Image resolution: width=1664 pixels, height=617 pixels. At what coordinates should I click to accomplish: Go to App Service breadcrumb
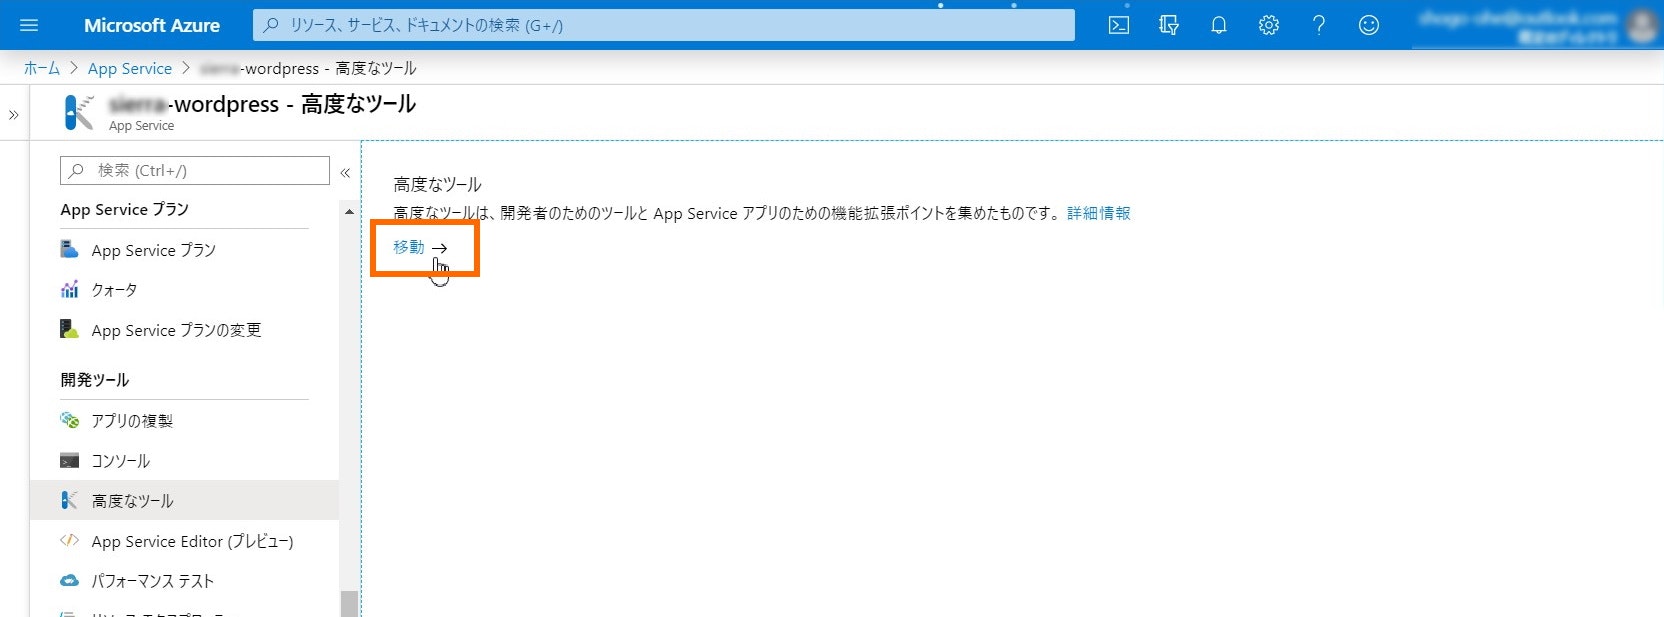130,68
